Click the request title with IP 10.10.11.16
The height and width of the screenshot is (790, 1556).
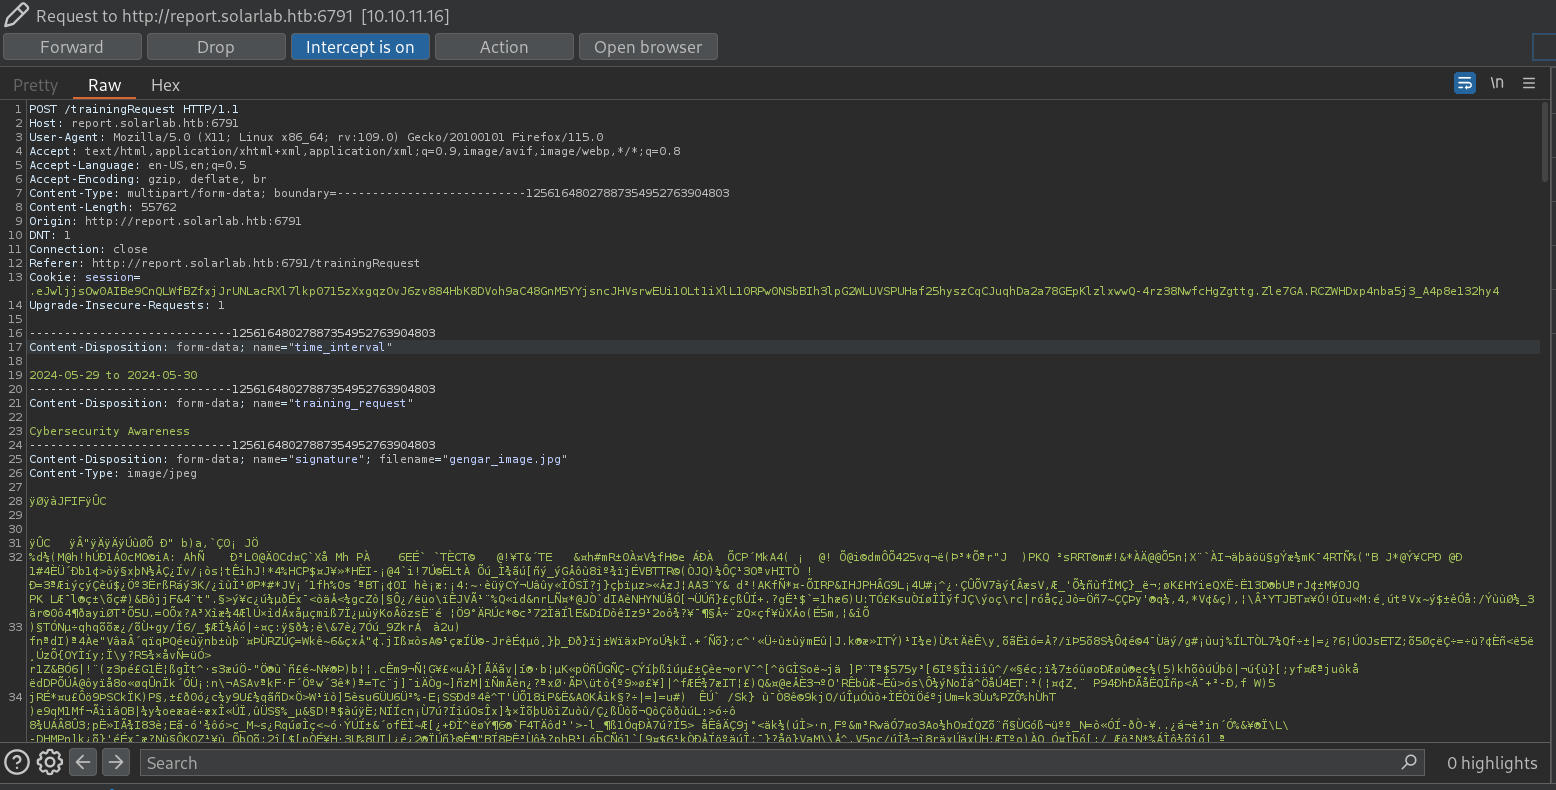point(243,16)
